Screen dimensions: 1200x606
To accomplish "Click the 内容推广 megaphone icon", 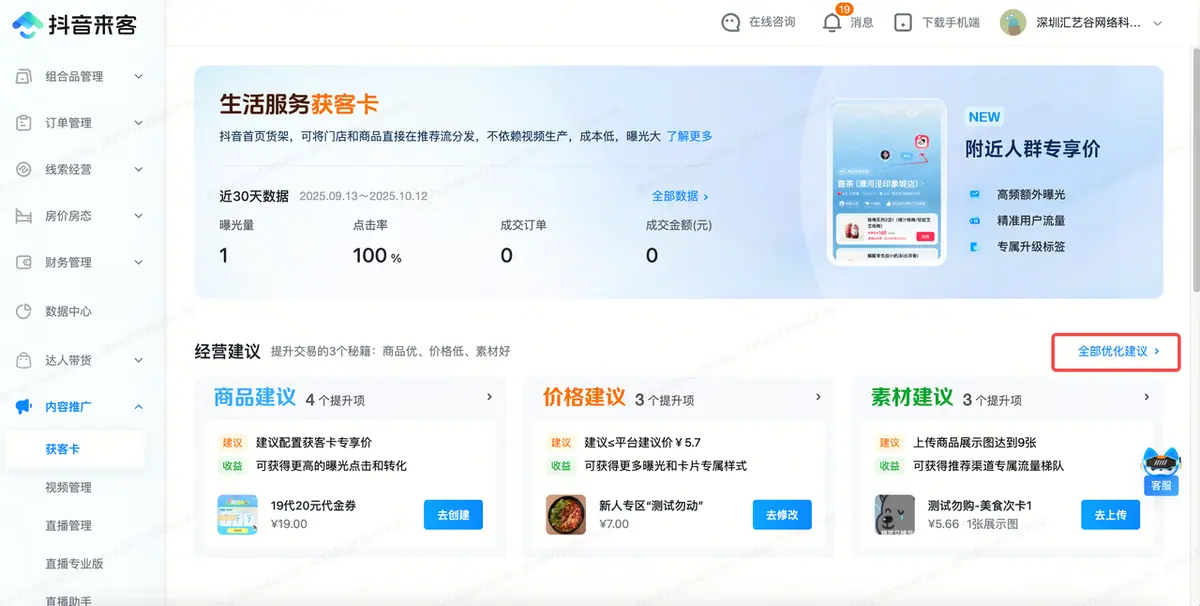I will [x=24, y=407].
